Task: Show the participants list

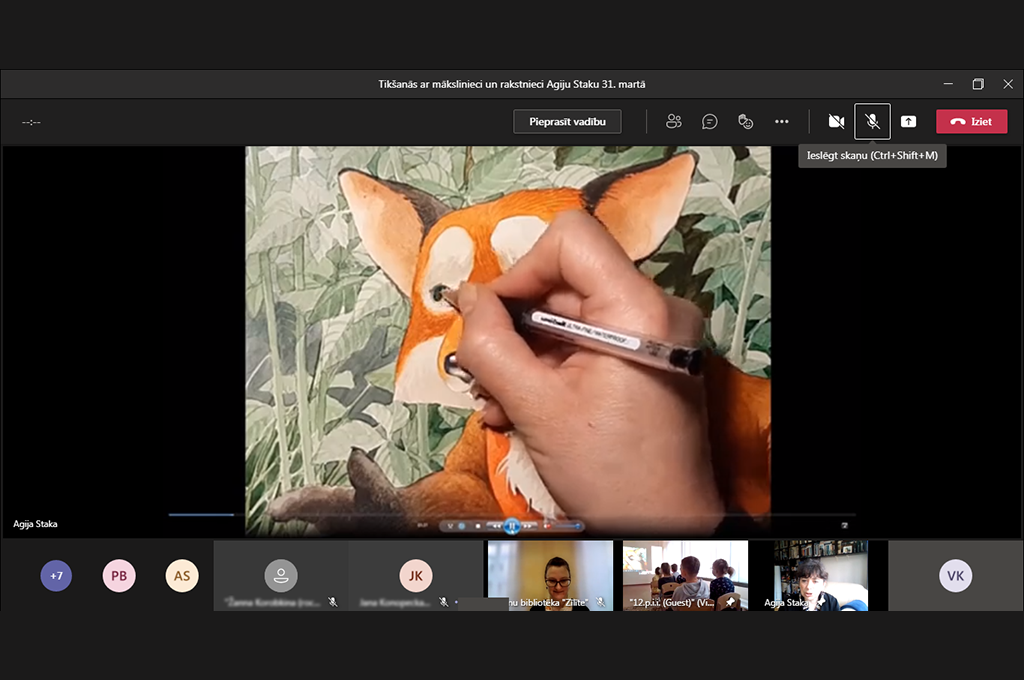Action: pyautogui.click(x=673, y=121)
